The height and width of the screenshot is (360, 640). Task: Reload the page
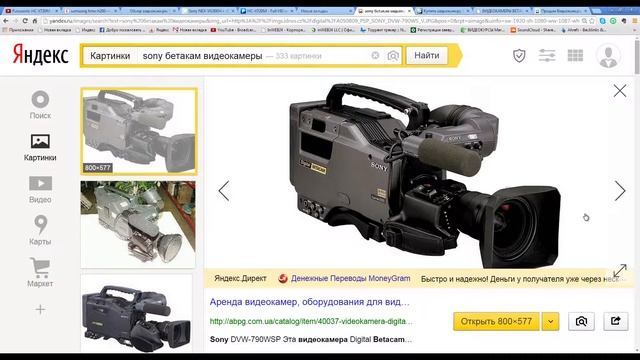click(25, 21)
